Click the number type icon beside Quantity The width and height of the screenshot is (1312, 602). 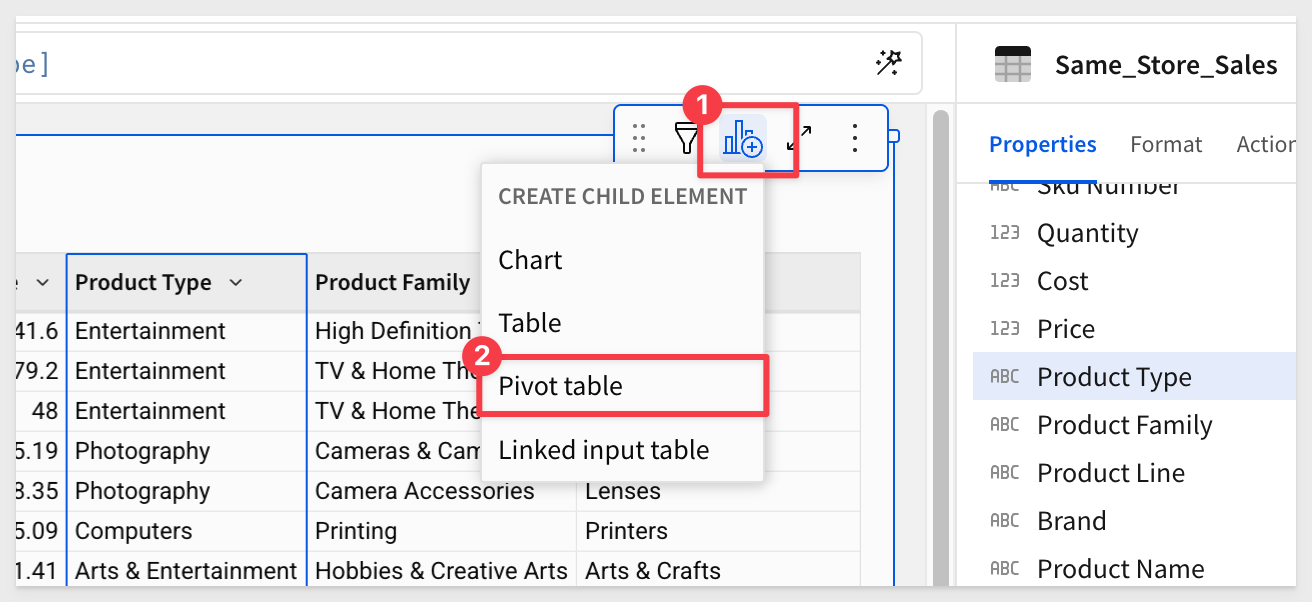(x=1004, y=233)
